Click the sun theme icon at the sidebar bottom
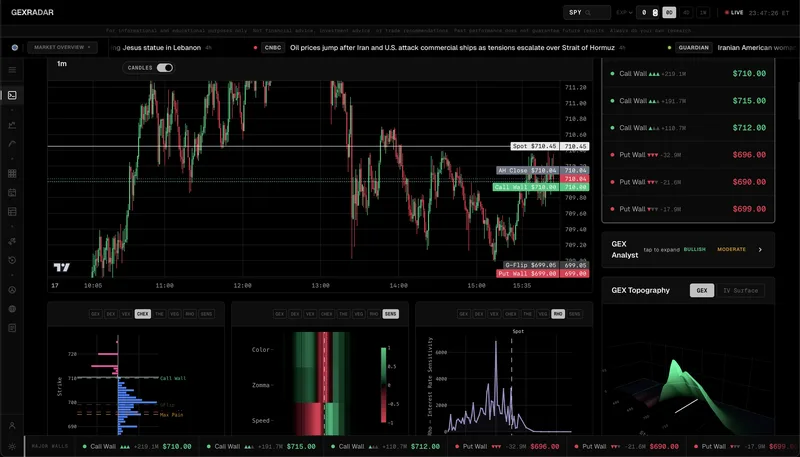The image size is (800, 457). pyautogui.click(x=12, y=446)
